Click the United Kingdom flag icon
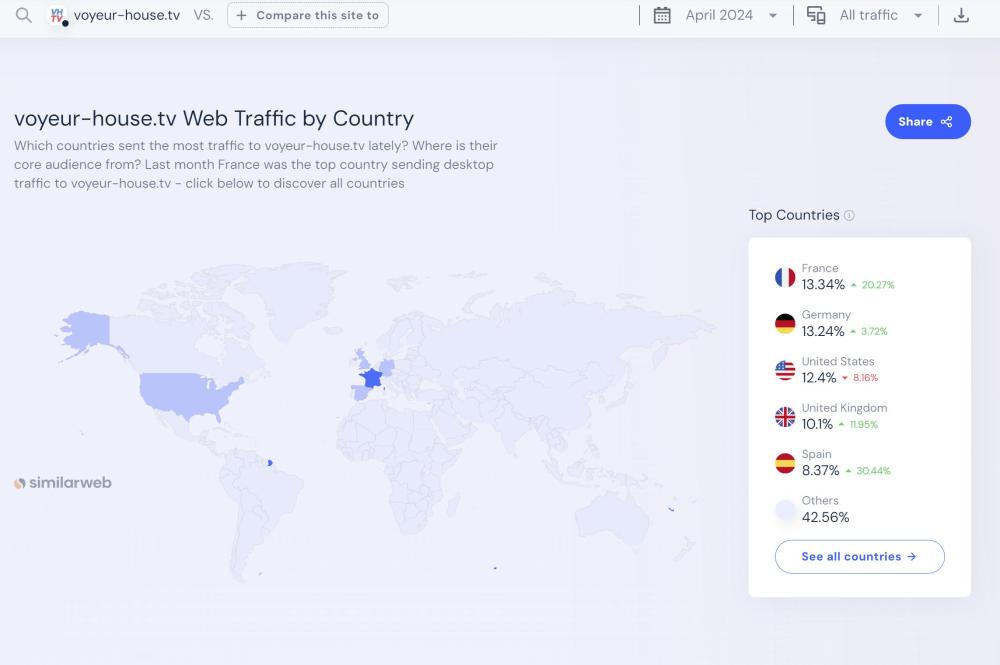Viewport: 1000px width, 665px height. click(x=785, y=417)
